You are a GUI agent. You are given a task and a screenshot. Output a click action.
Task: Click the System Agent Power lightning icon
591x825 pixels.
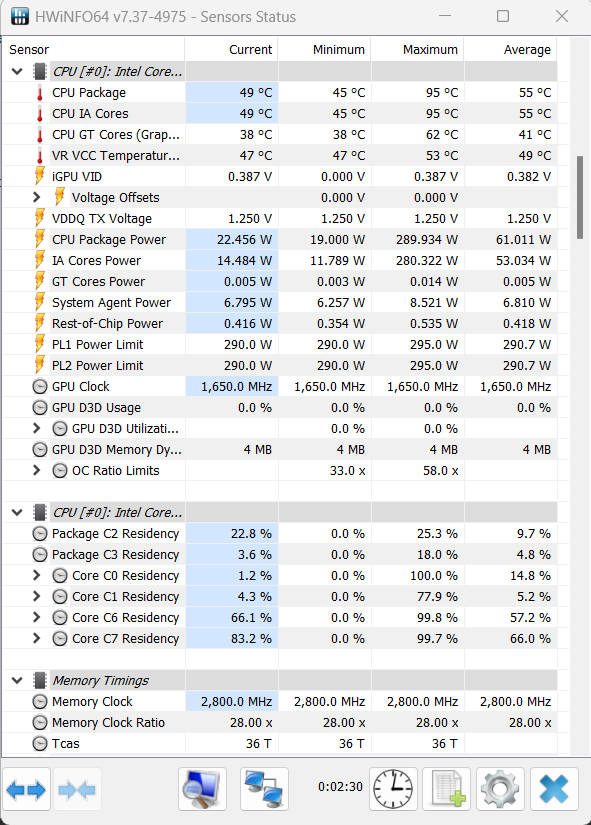[39, 303]
